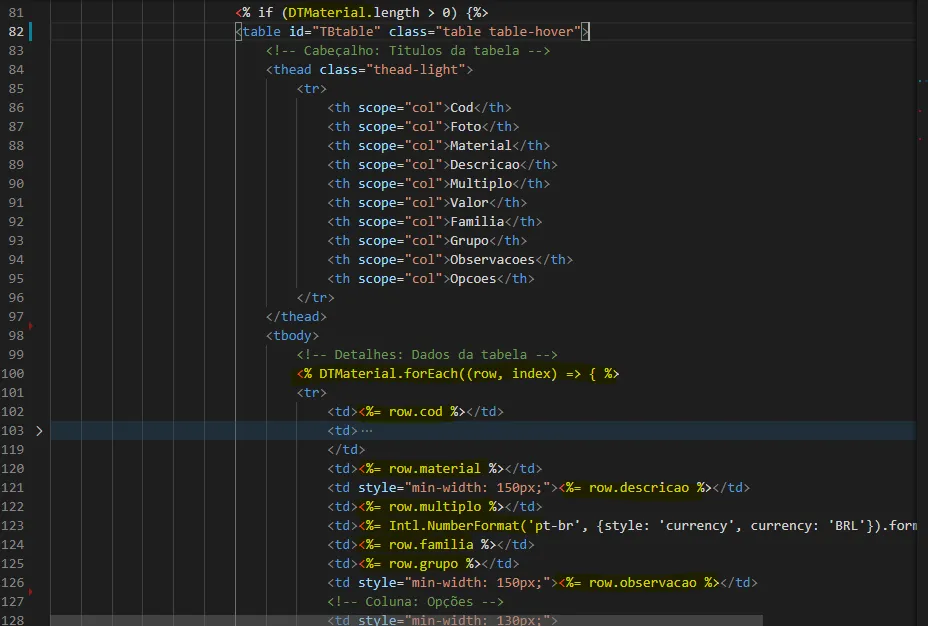Place cursor on the Cod header text

tap(462, 108)
